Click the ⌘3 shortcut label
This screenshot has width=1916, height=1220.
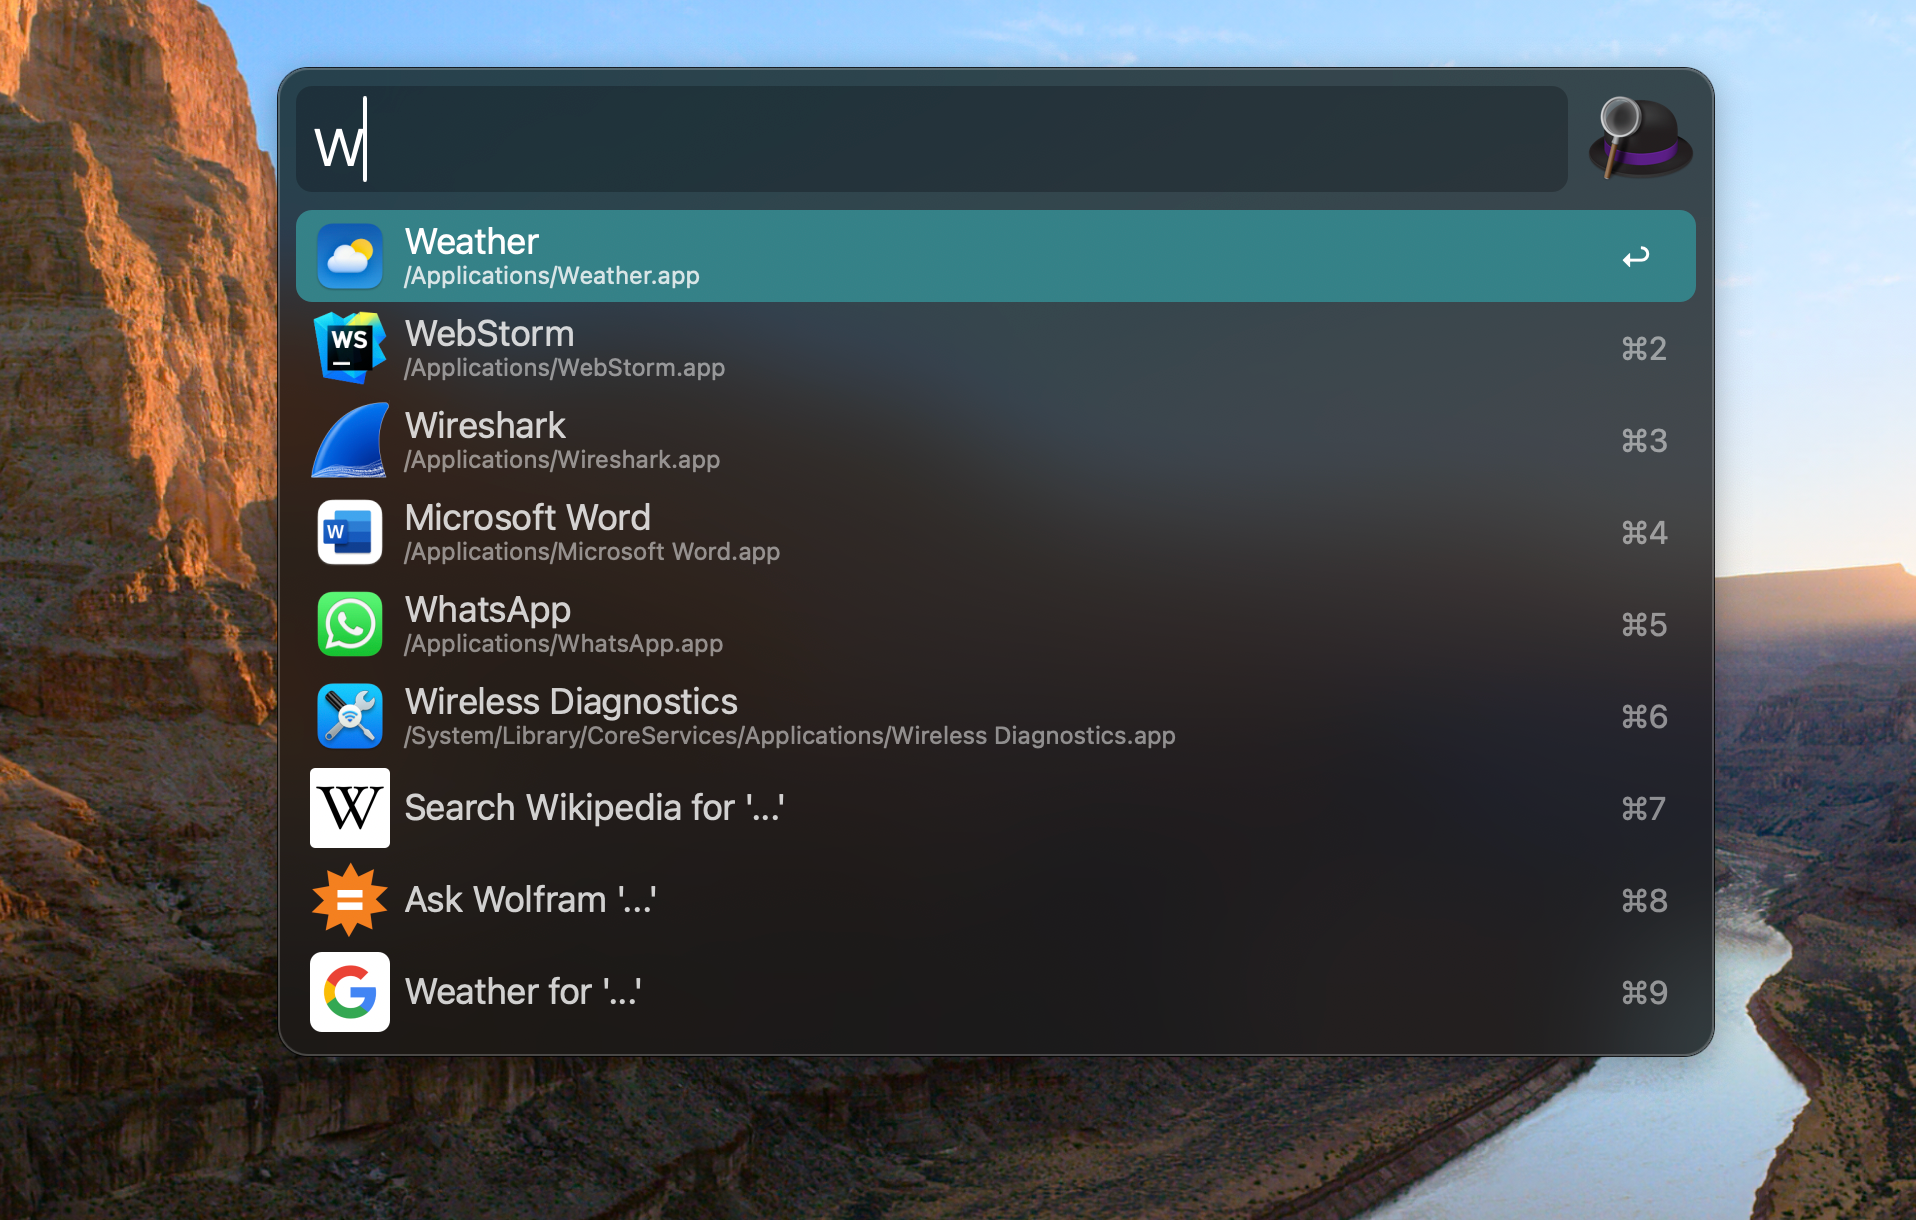click(x=1644, y=440)
